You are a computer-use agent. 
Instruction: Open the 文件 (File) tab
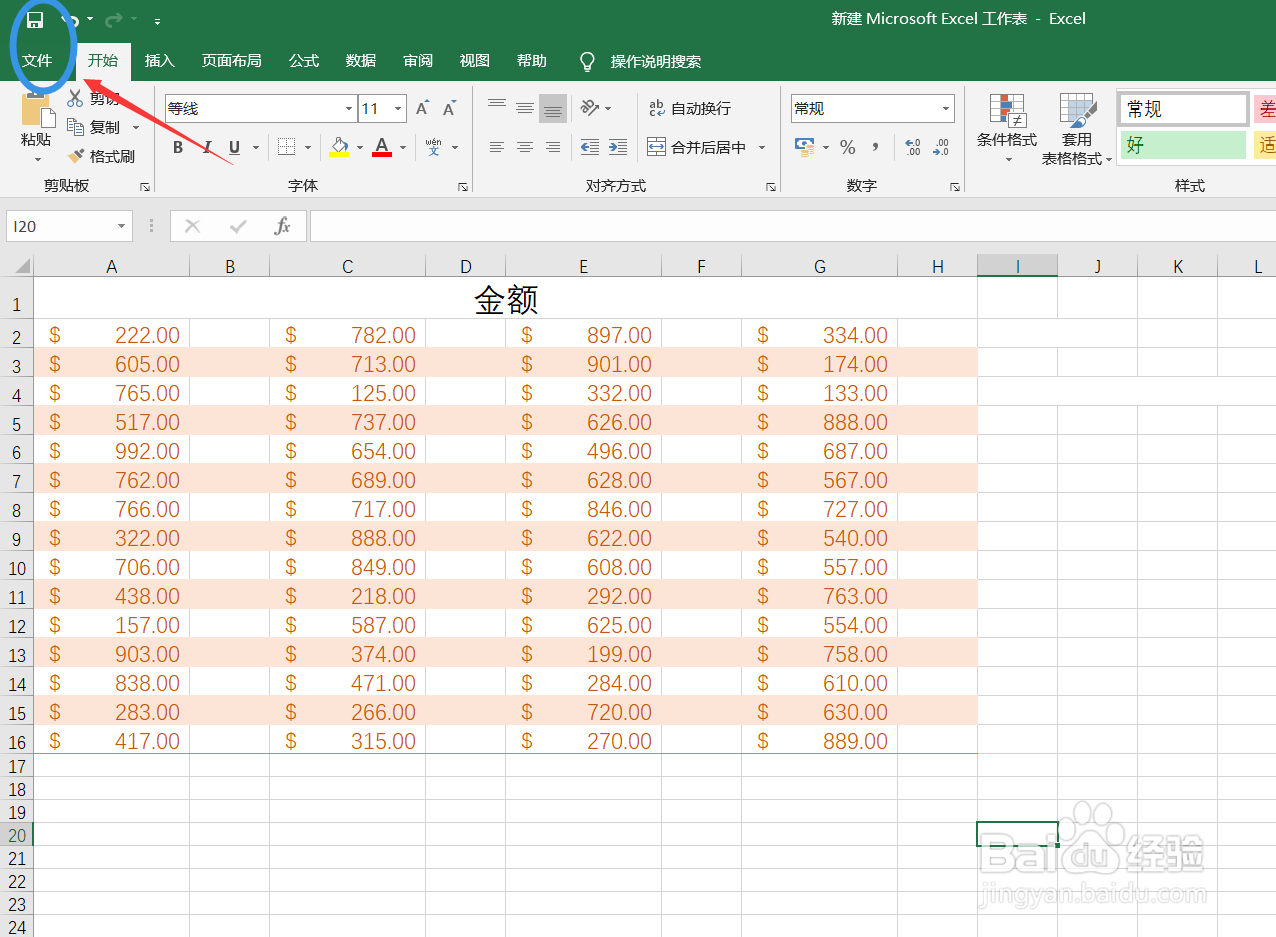click(37, 60)
